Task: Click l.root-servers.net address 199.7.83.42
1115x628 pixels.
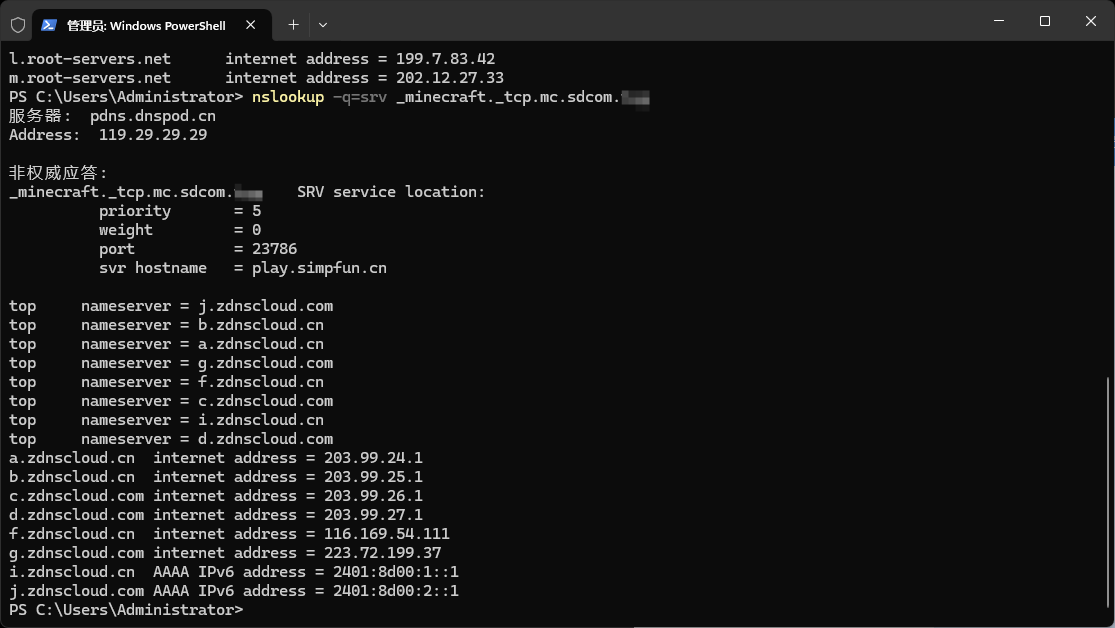Action: point(445,59)
